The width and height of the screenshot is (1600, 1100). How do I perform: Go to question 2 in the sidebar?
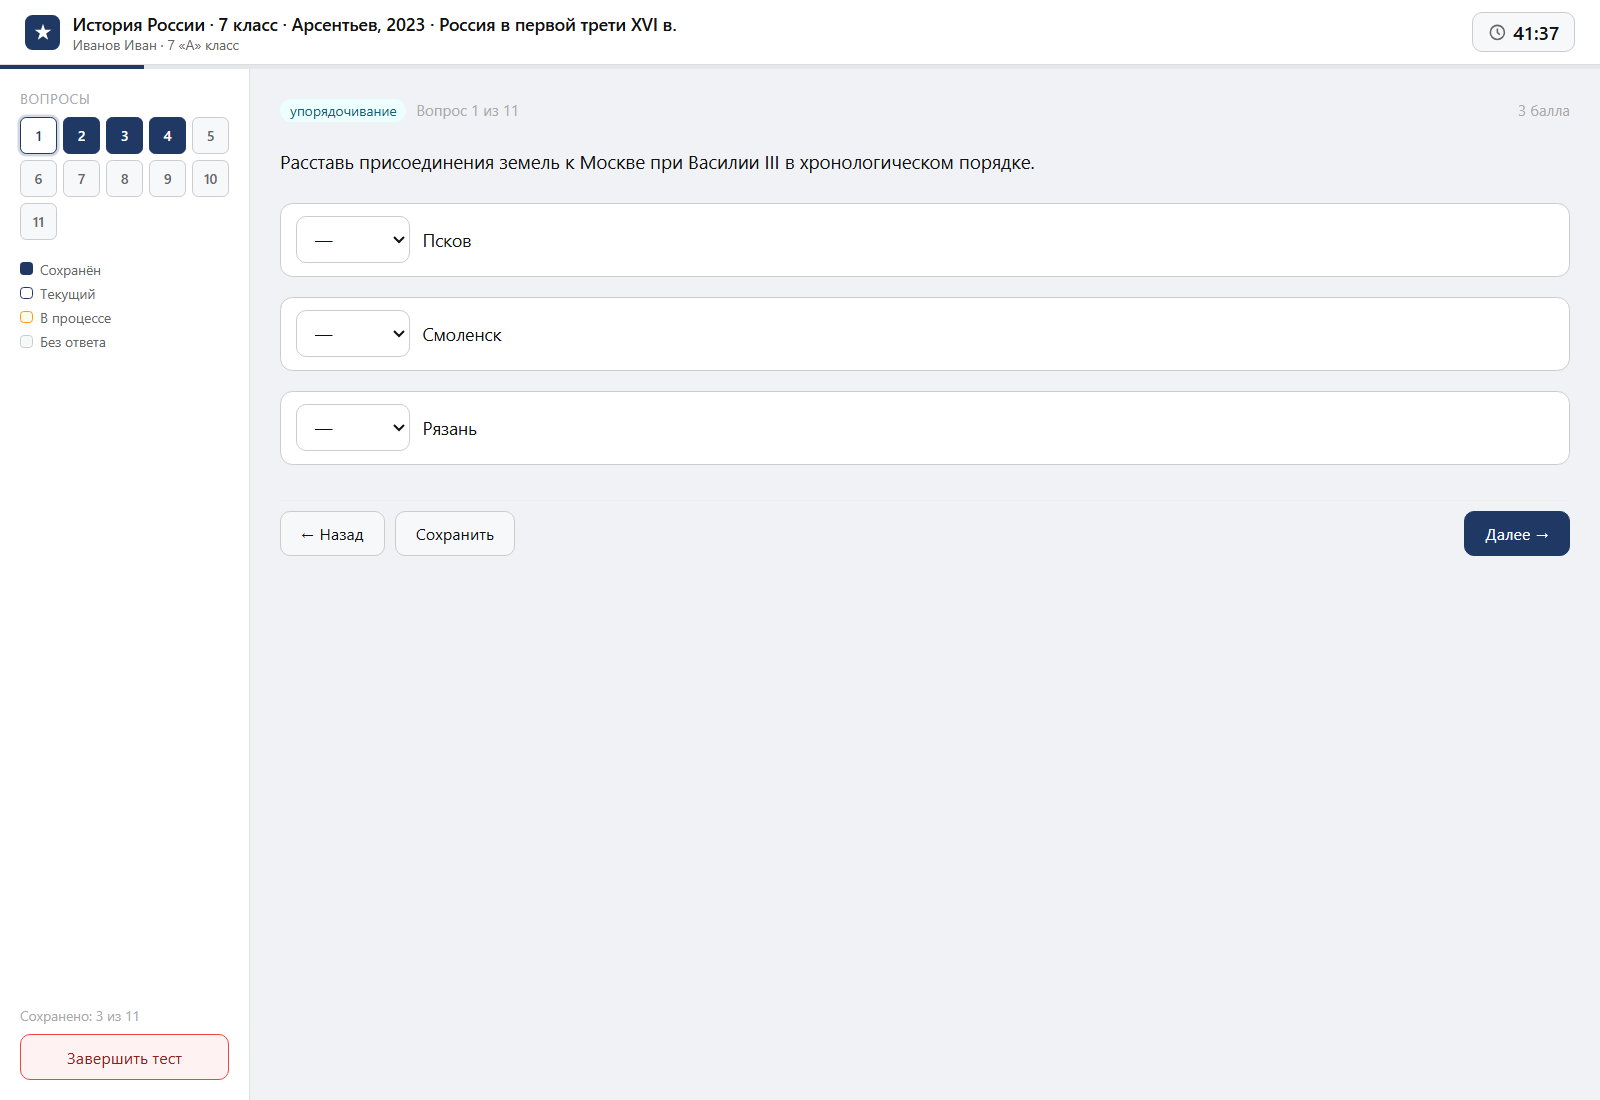pos(81,136)
